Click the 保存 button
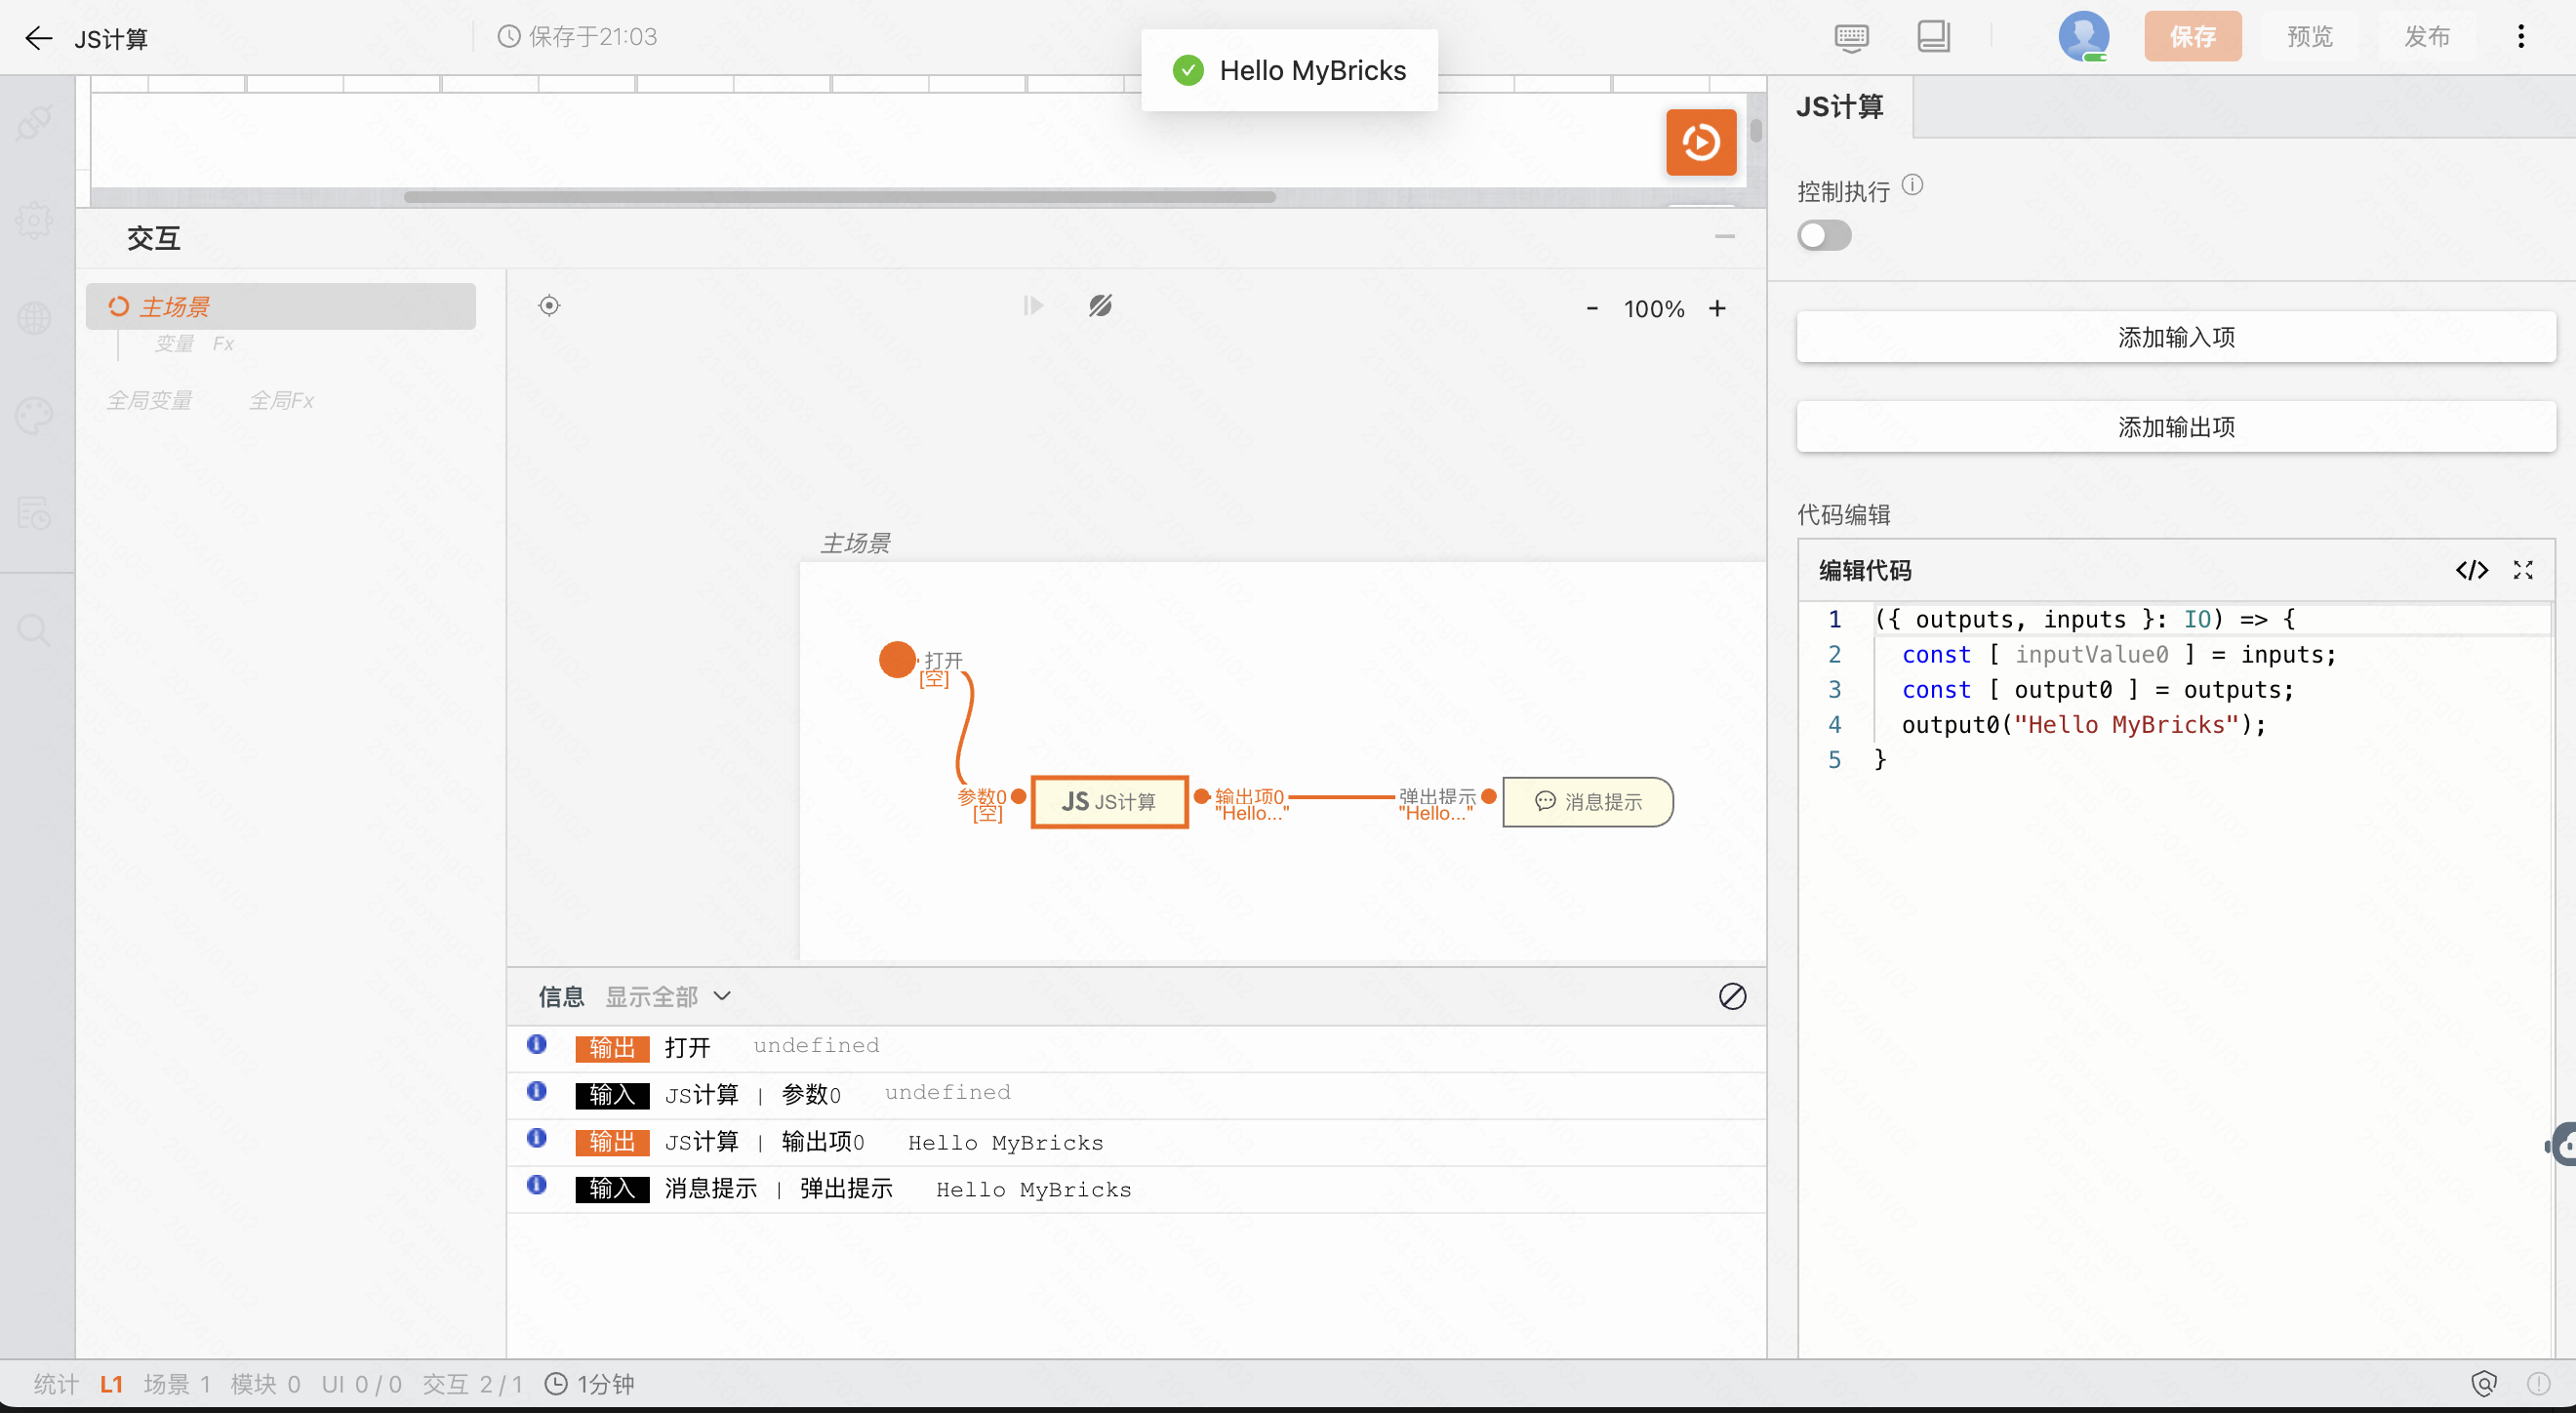The height and width of the screenshot is (1413, 2576). (x=2192, y=37)
